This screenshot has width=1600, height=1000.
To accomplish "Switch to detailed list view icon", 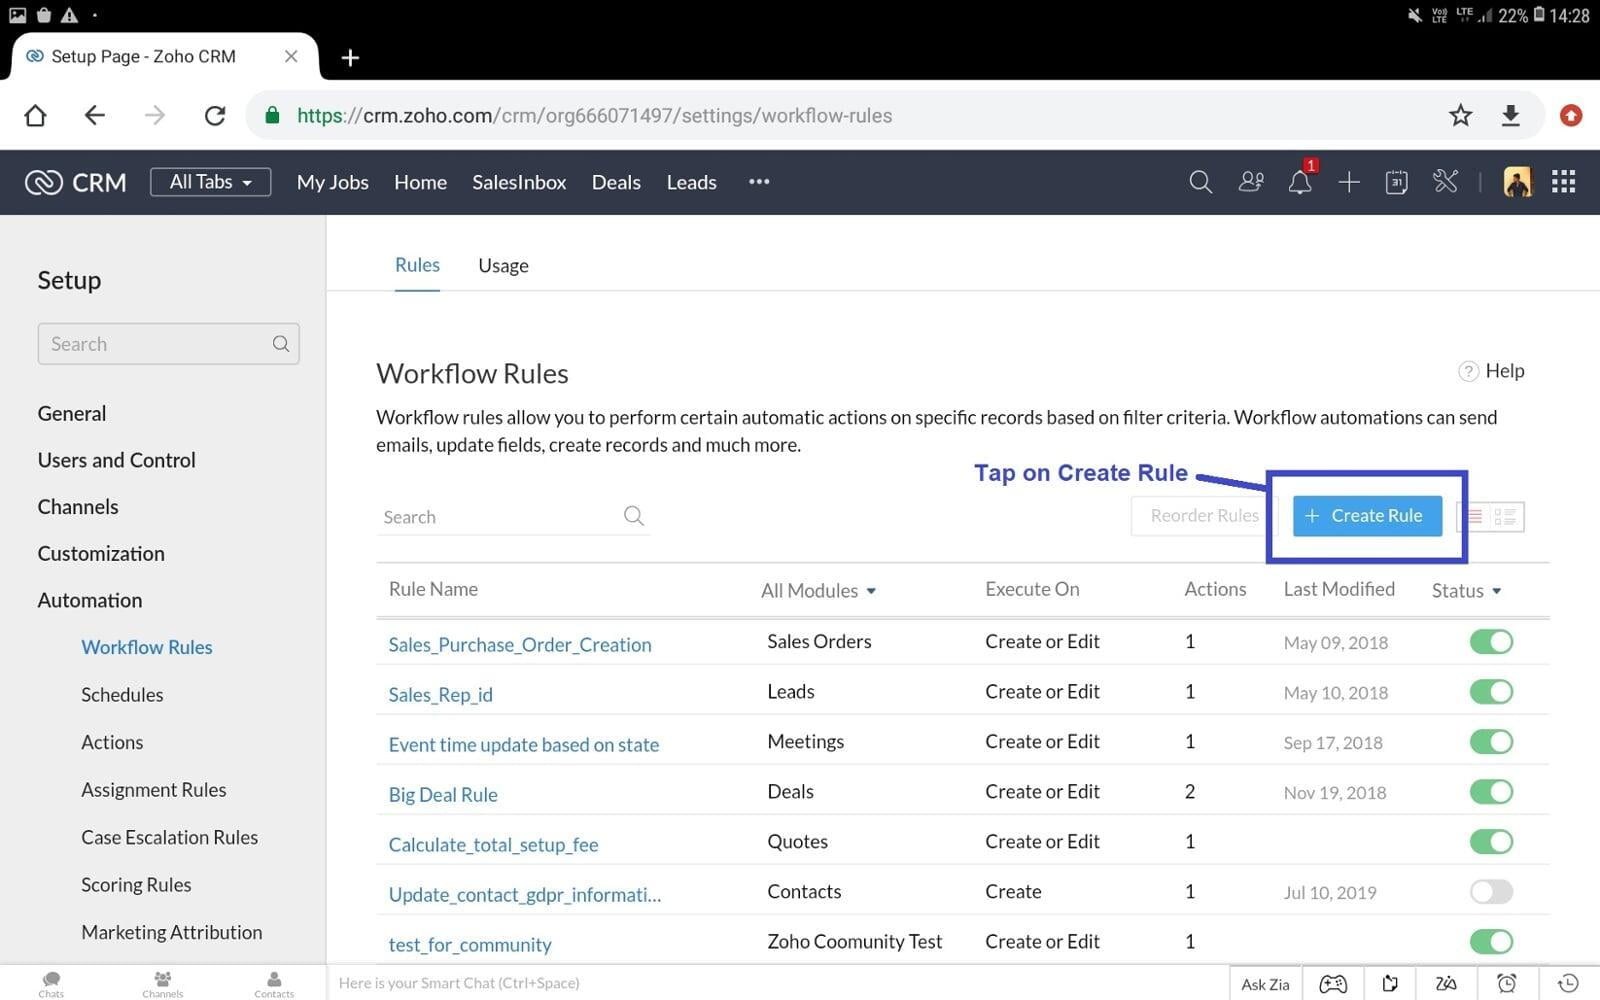I will (x=1506, y=517).
